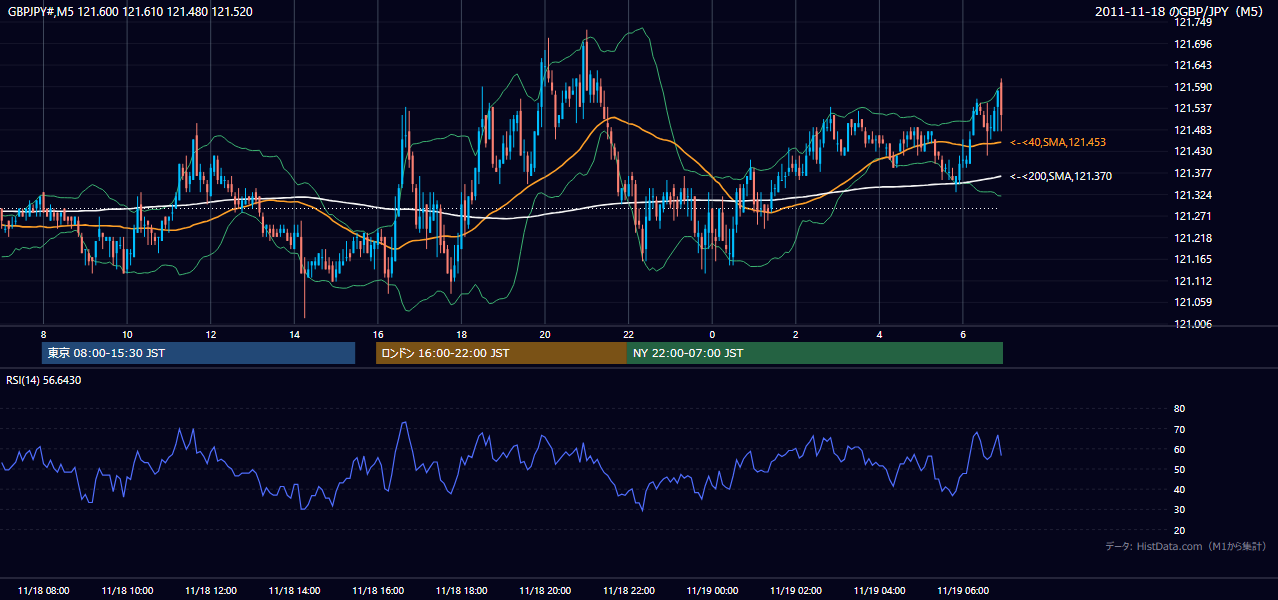Click the 11/18 18:00 time label
The height and width of the screenshot is (600, 1278).
tap(461, 591)
